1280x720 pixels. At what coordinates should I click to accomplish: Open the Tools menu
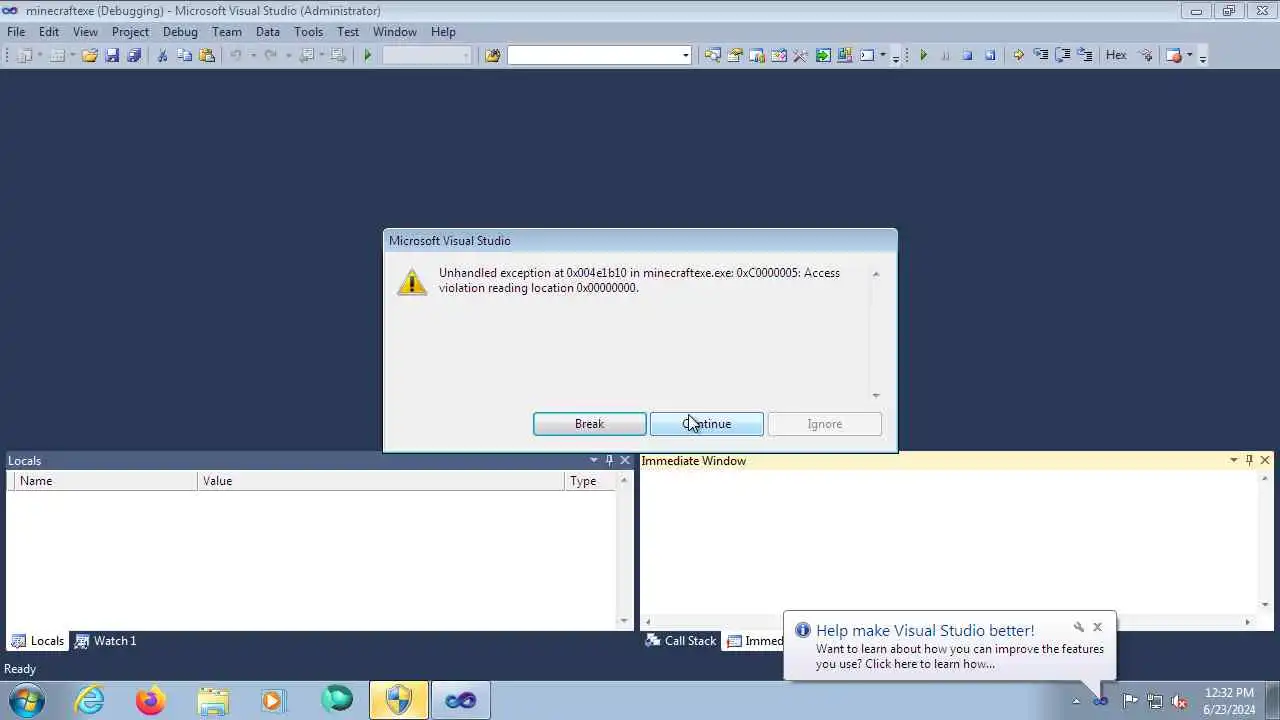tap(308, 32)
